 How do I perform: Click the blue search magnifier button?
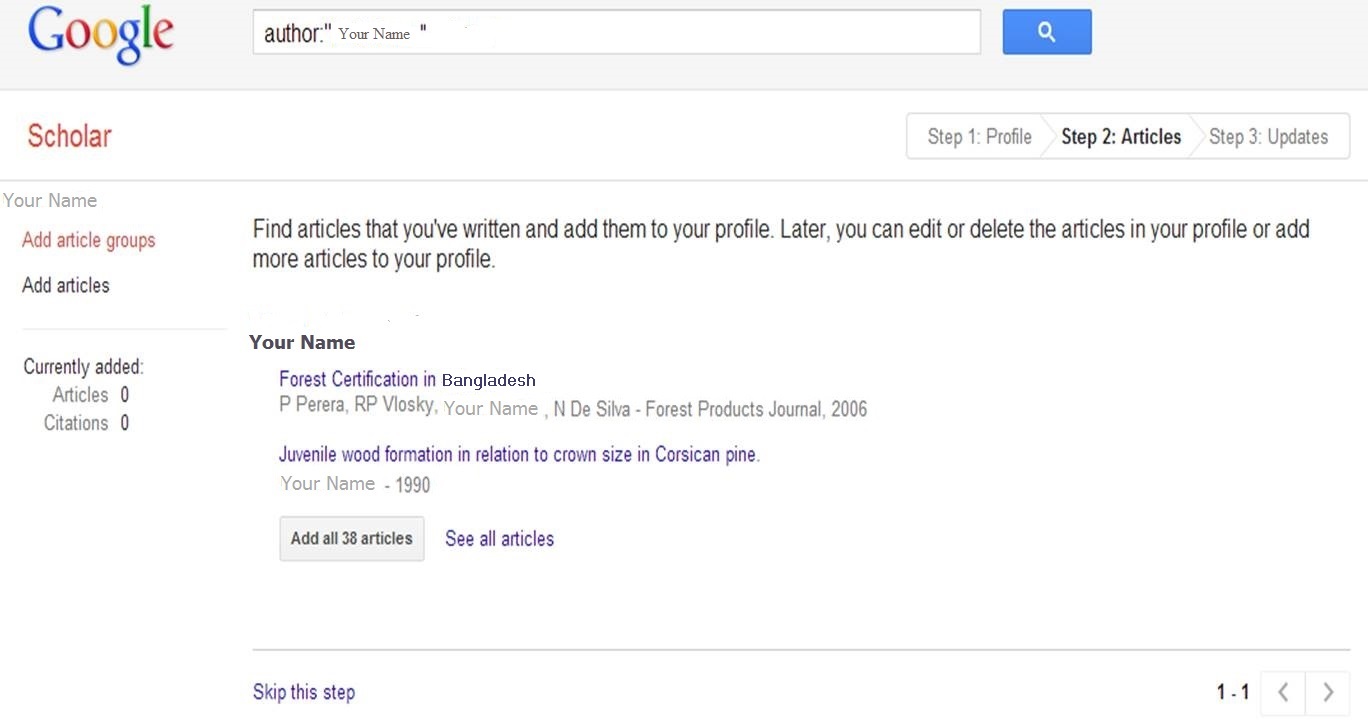1047,32
